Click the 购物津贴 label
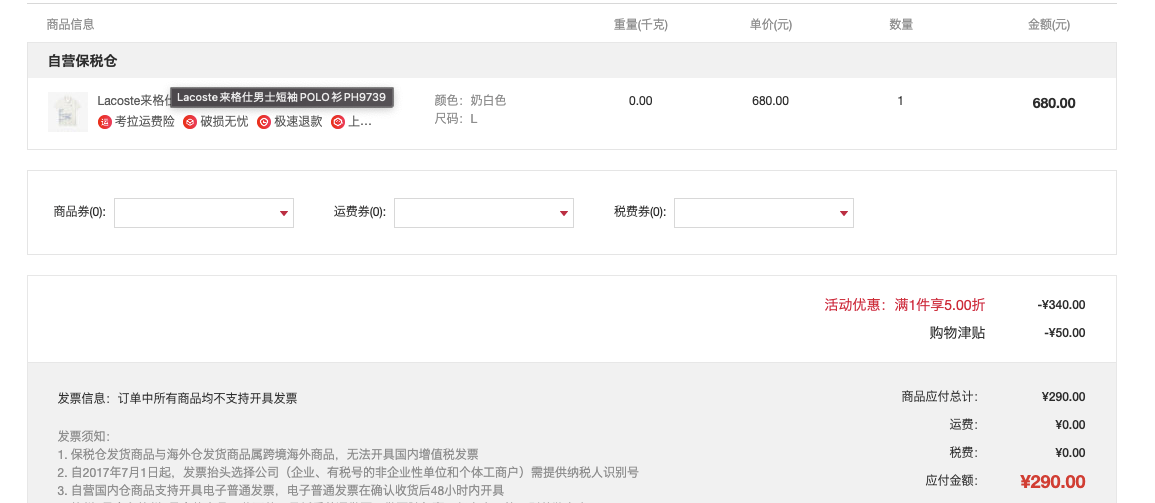The height and width of the screenshot is (503, 1155). tap(958, 333)
